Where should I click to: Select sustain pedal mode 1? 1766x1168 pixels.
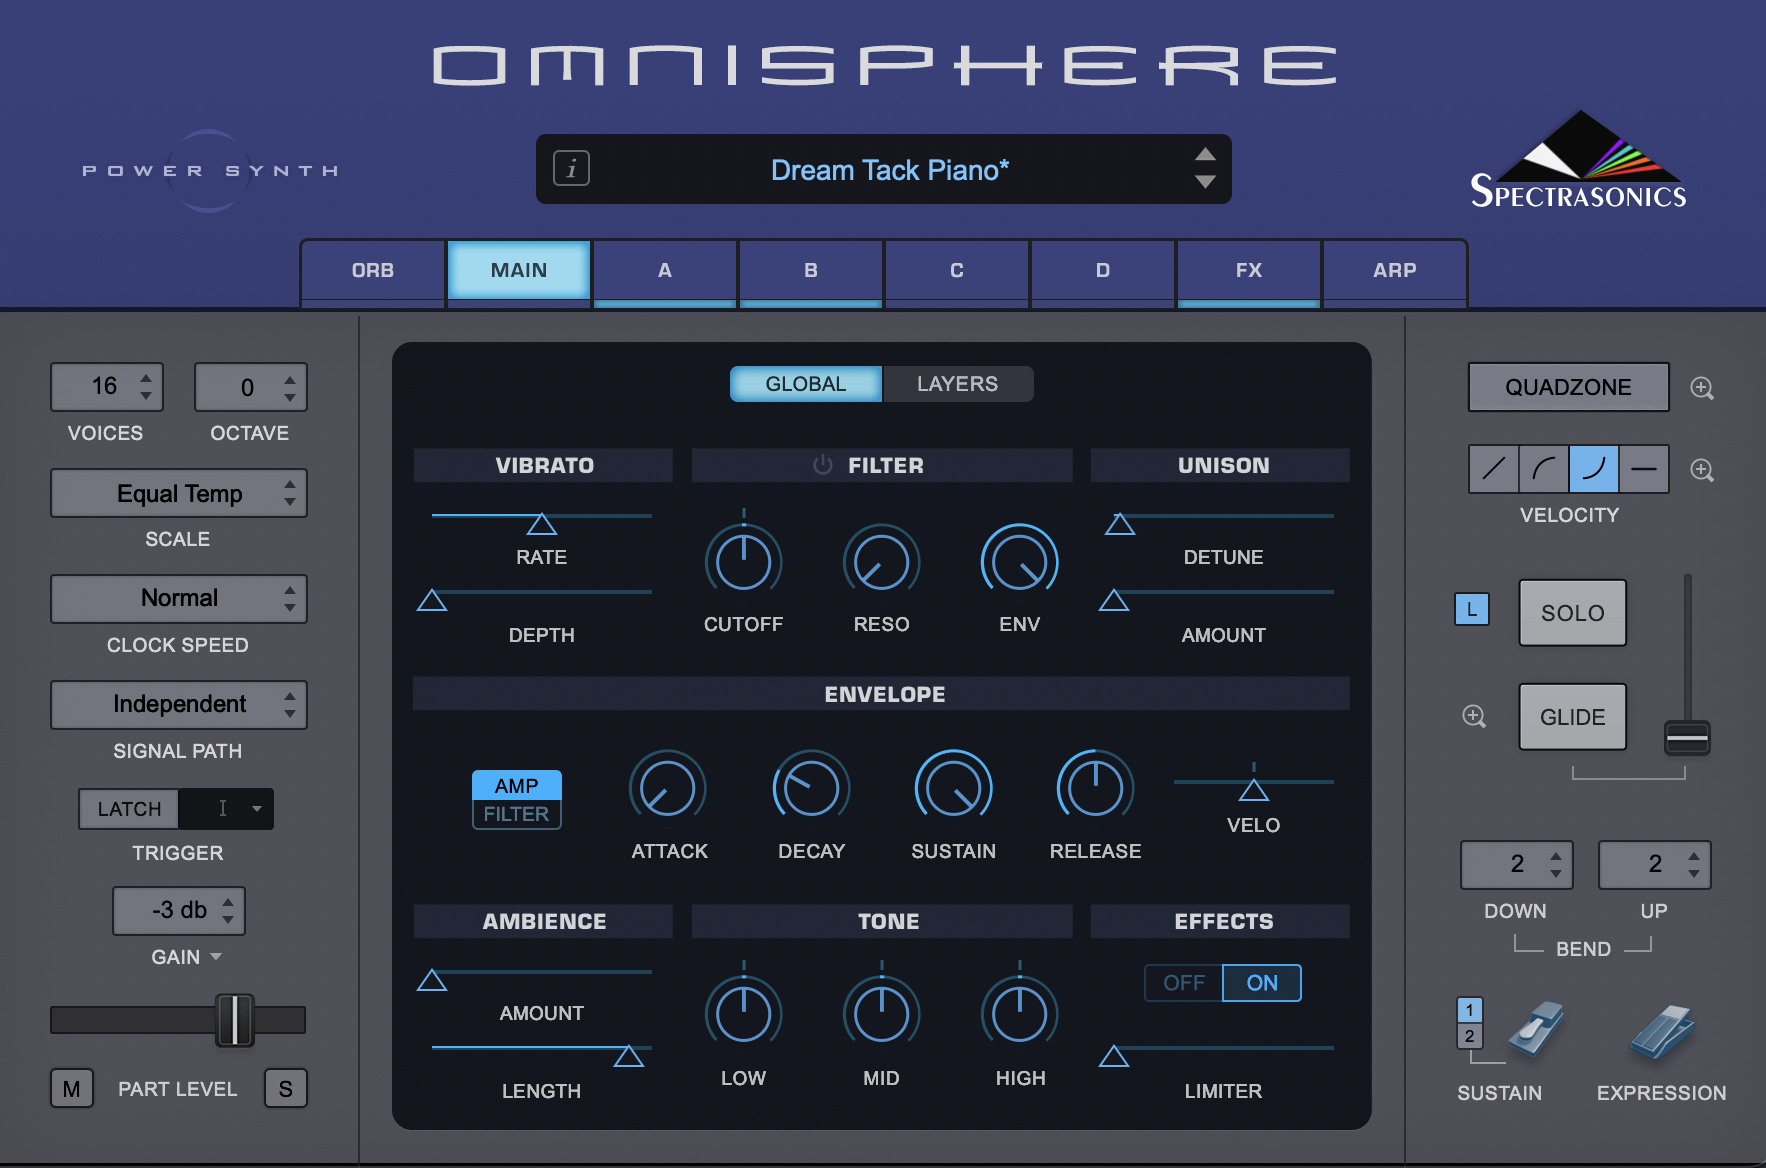tap(1470, 1010)
